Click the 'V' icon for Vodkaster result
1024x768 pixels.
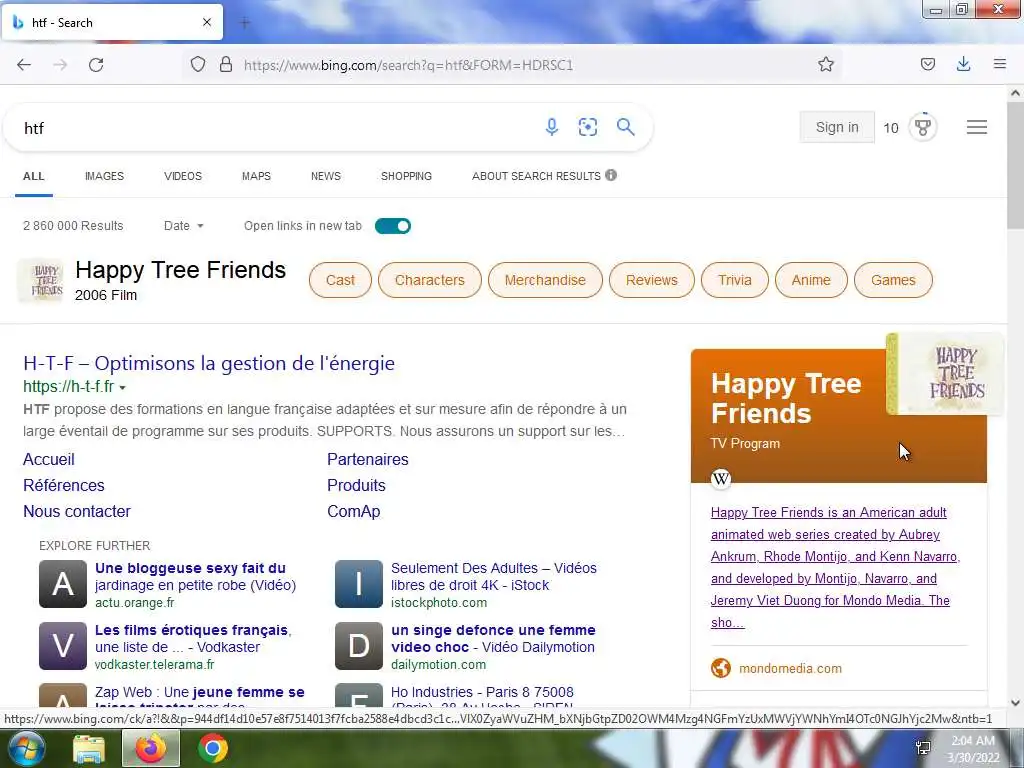click(x=63, y=646)
